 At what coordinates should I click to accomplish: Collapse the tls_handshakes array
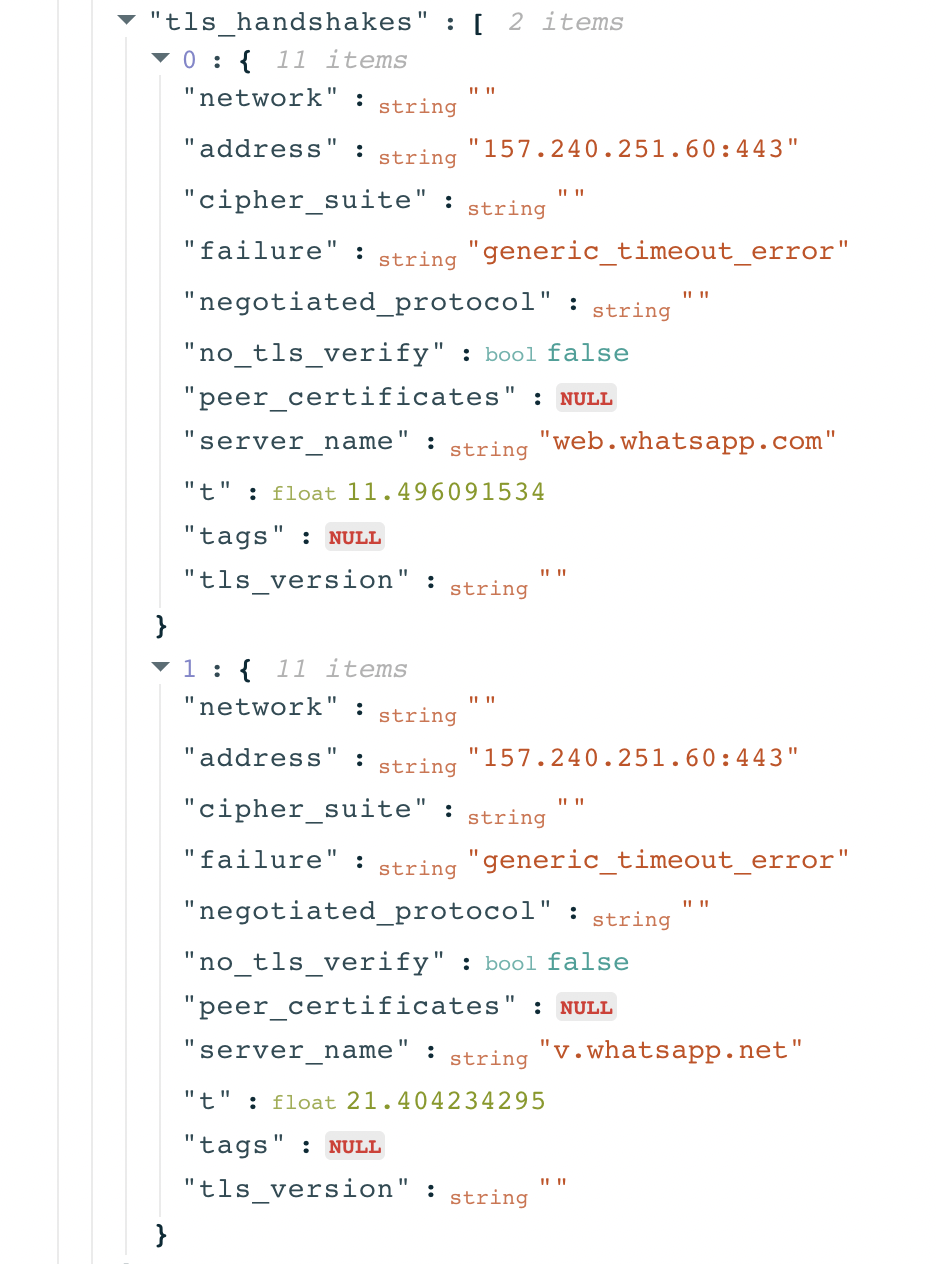[x=127, y=20]
